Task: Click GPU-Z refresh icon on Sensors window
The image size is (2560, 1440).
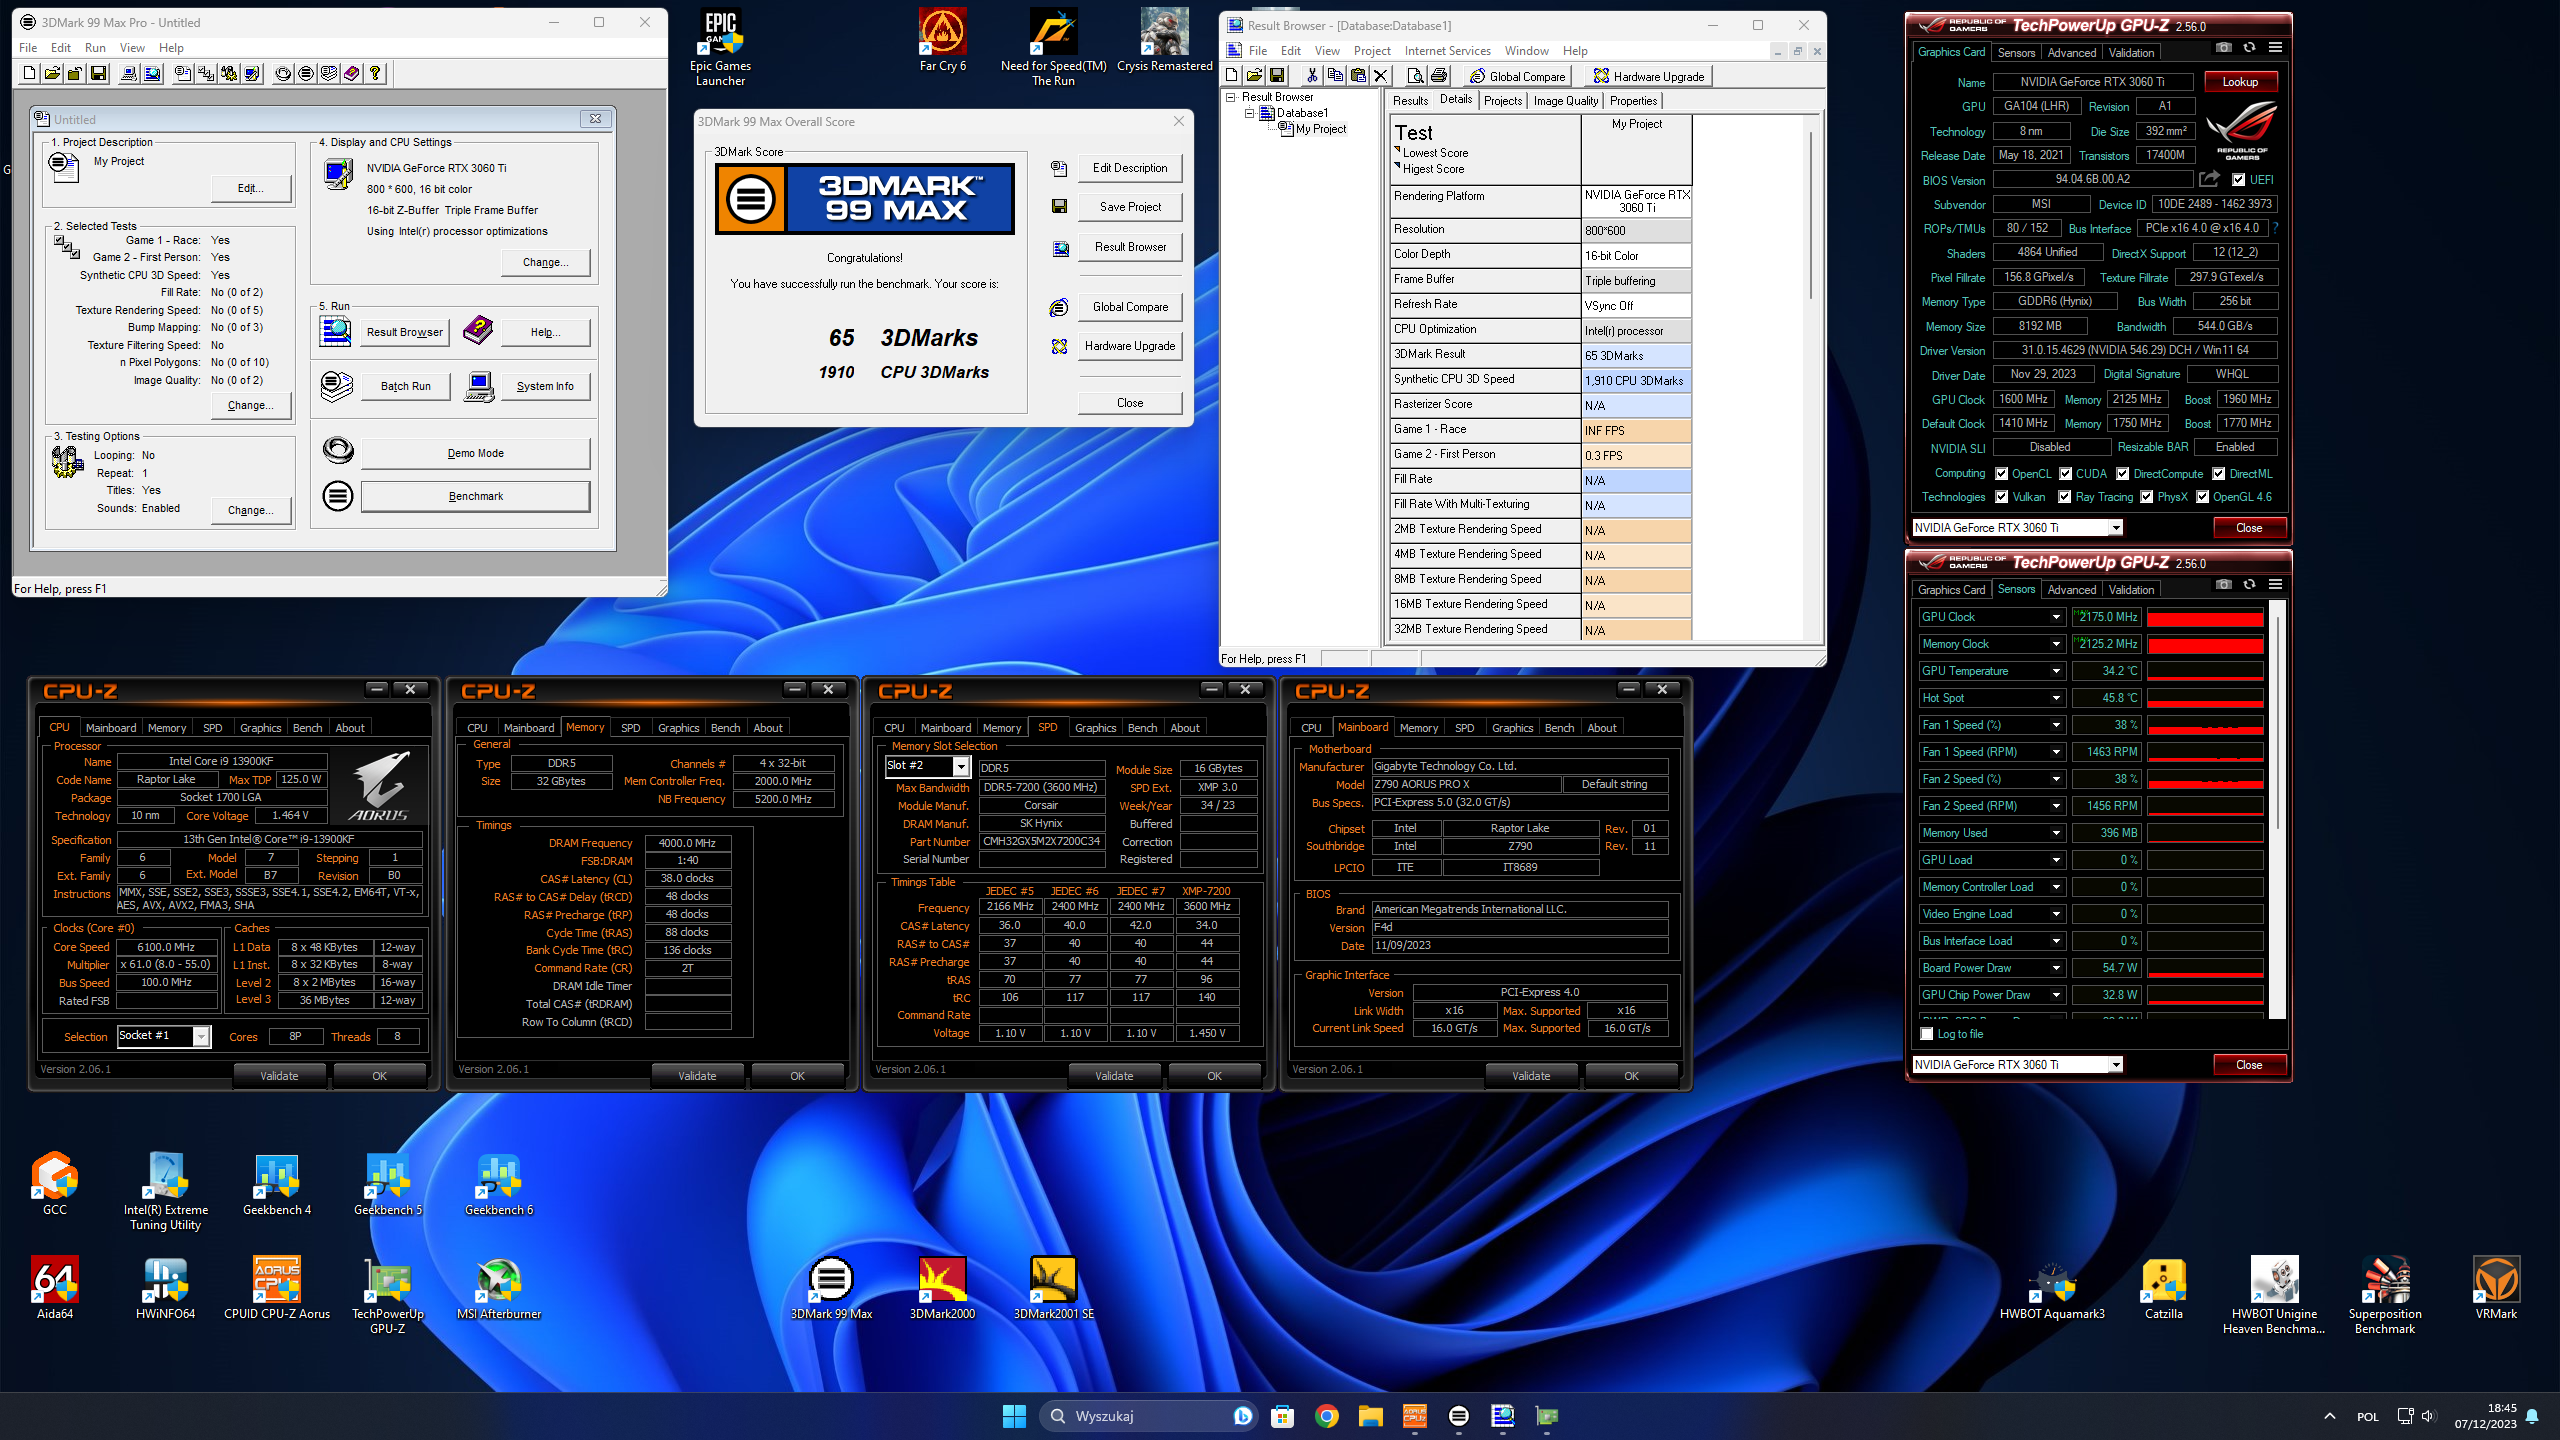Action: tap(2249, 584)
